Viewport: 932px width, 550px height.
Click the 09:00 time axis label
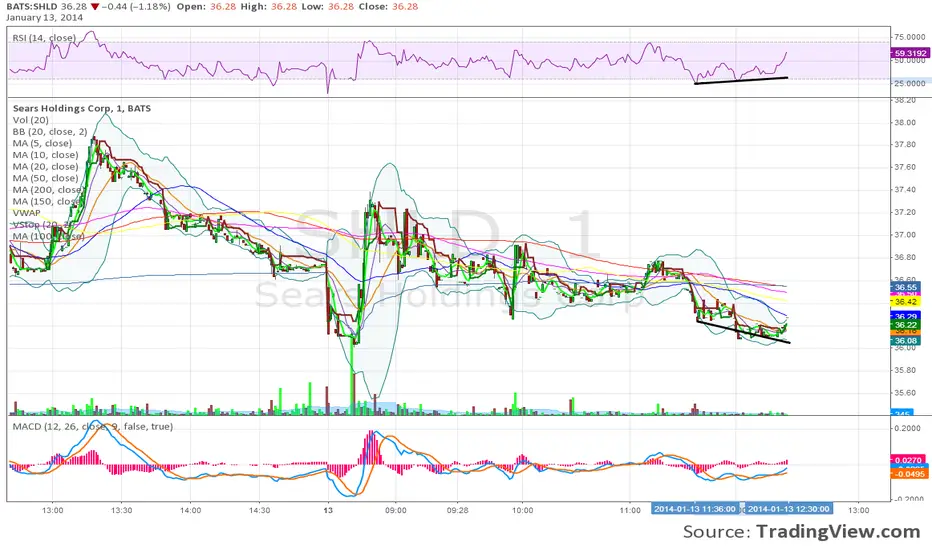395,510
